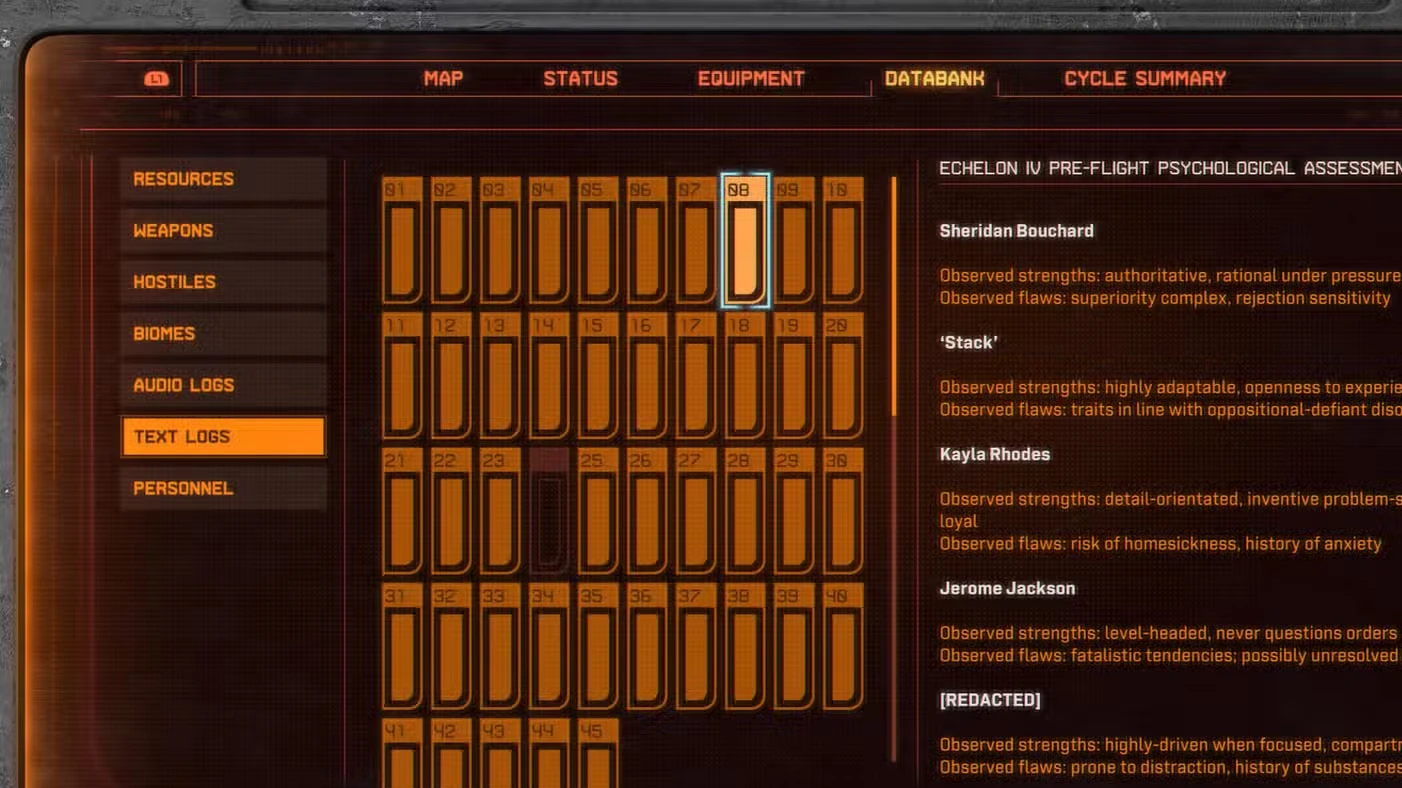Screen dimensions: 1402x788
Task: Select text log cartridge 21
Action: [x=402, y=511]
